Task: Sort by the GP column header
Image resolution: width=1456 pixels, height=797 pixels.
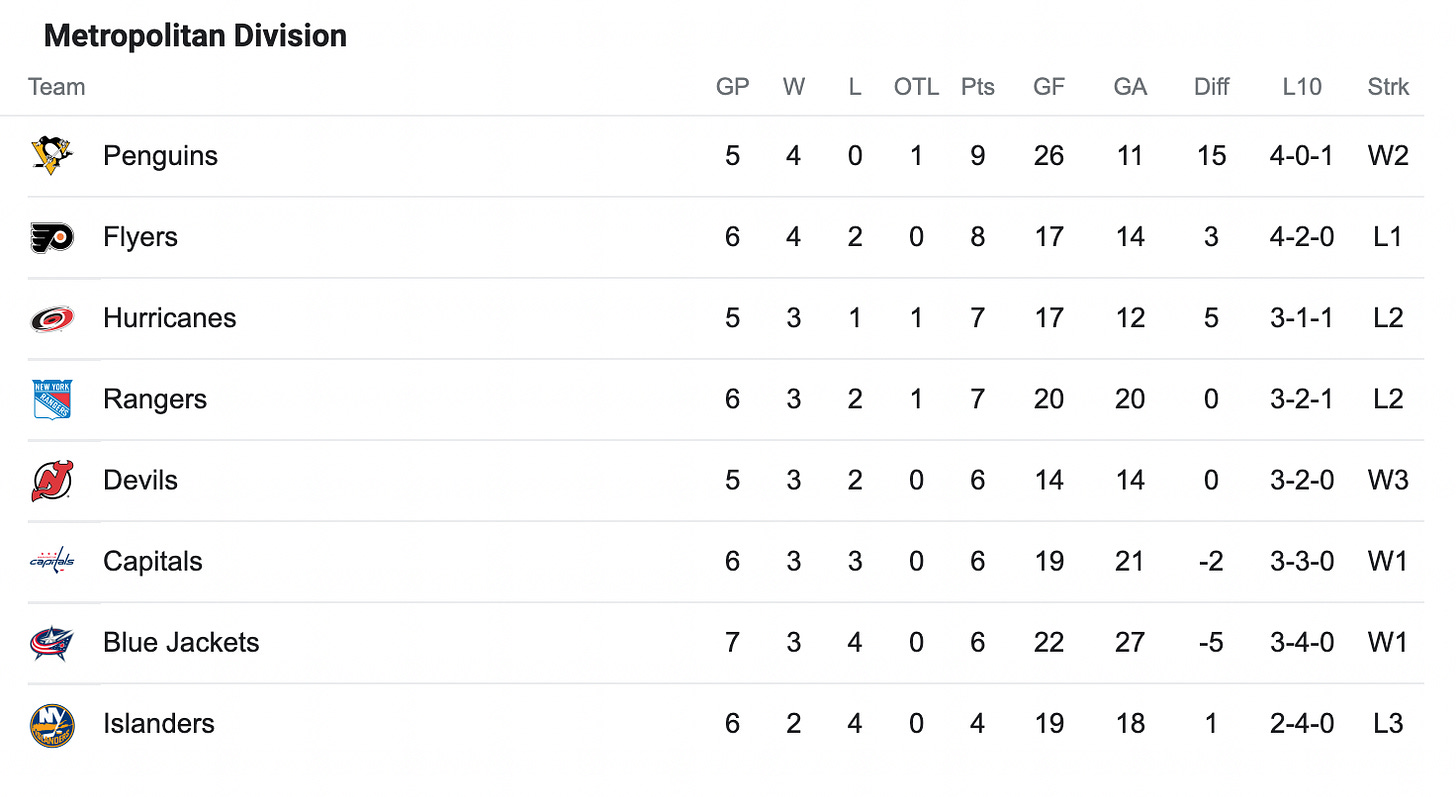Action: 733,87
